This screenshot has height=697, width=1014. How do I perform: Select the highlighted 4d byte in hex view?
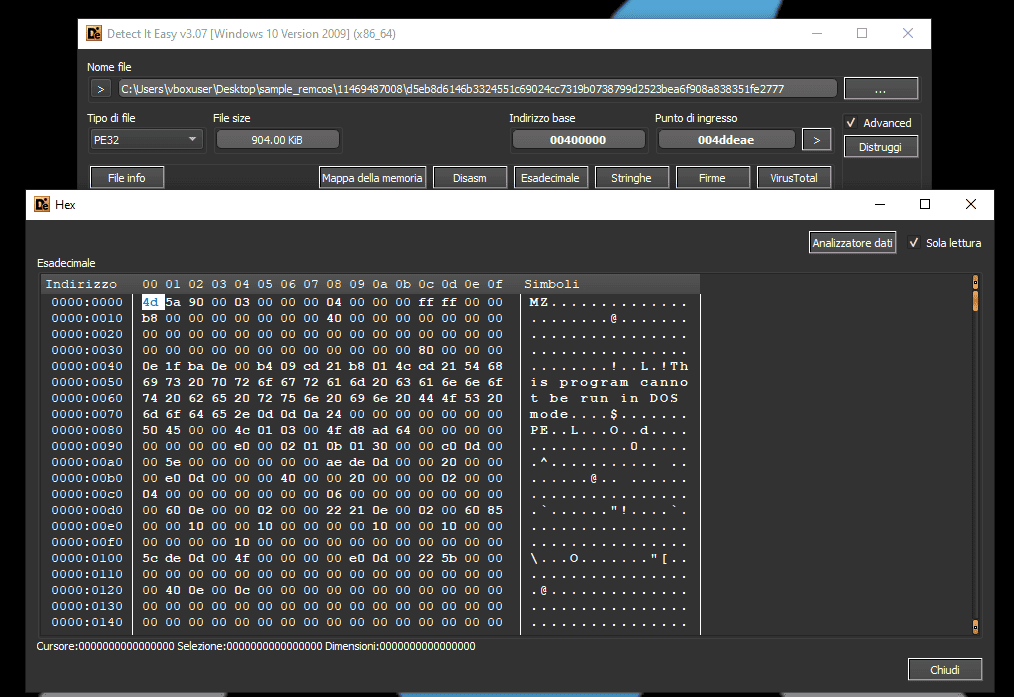(x=151, y=302)
